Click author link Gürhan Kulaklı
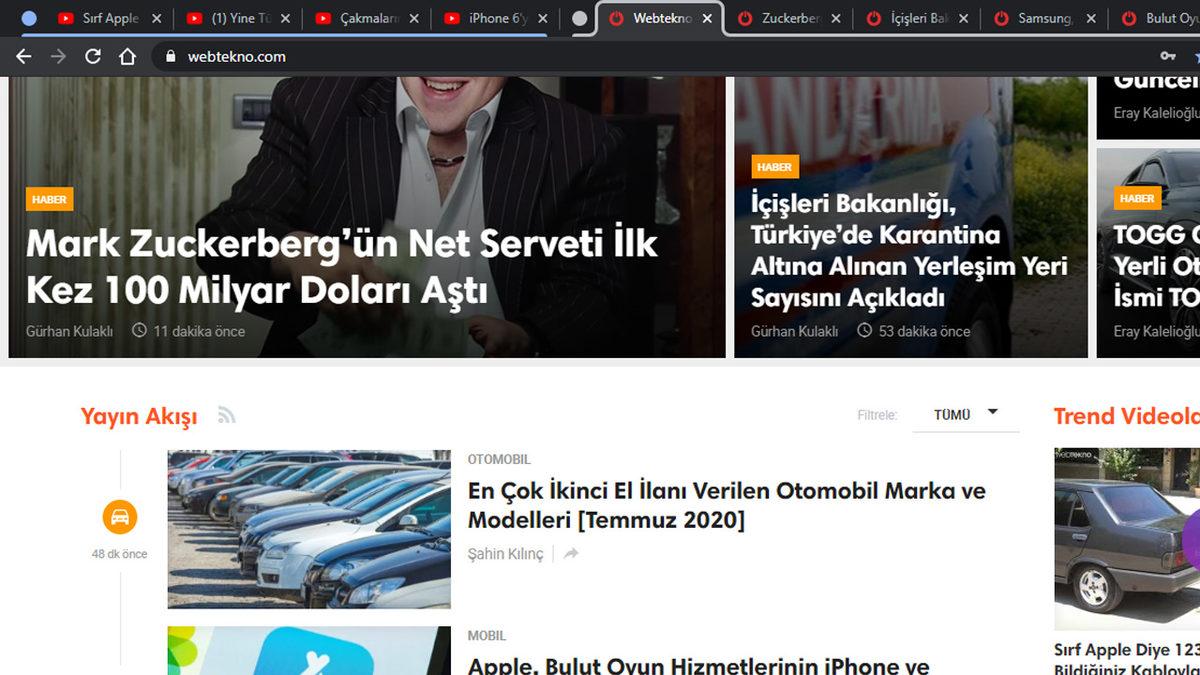 [x=70, y=331]
